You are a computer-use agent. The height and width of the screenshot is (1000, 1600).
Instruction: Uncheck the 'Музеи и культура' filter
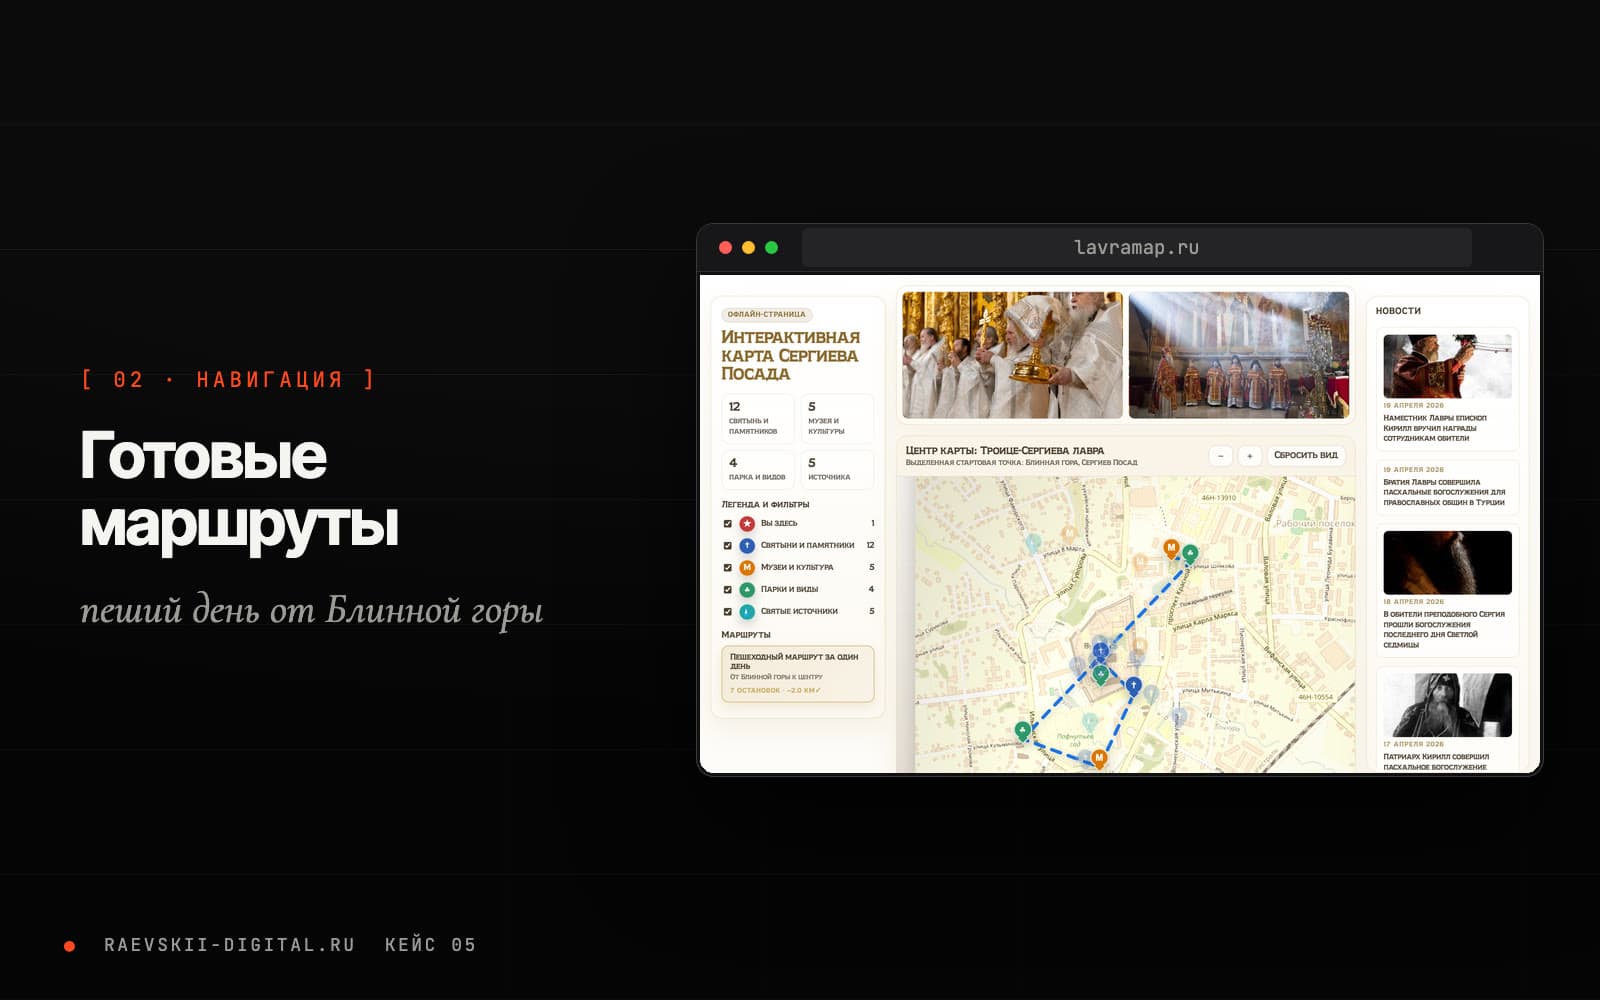[x=727, y=568]
